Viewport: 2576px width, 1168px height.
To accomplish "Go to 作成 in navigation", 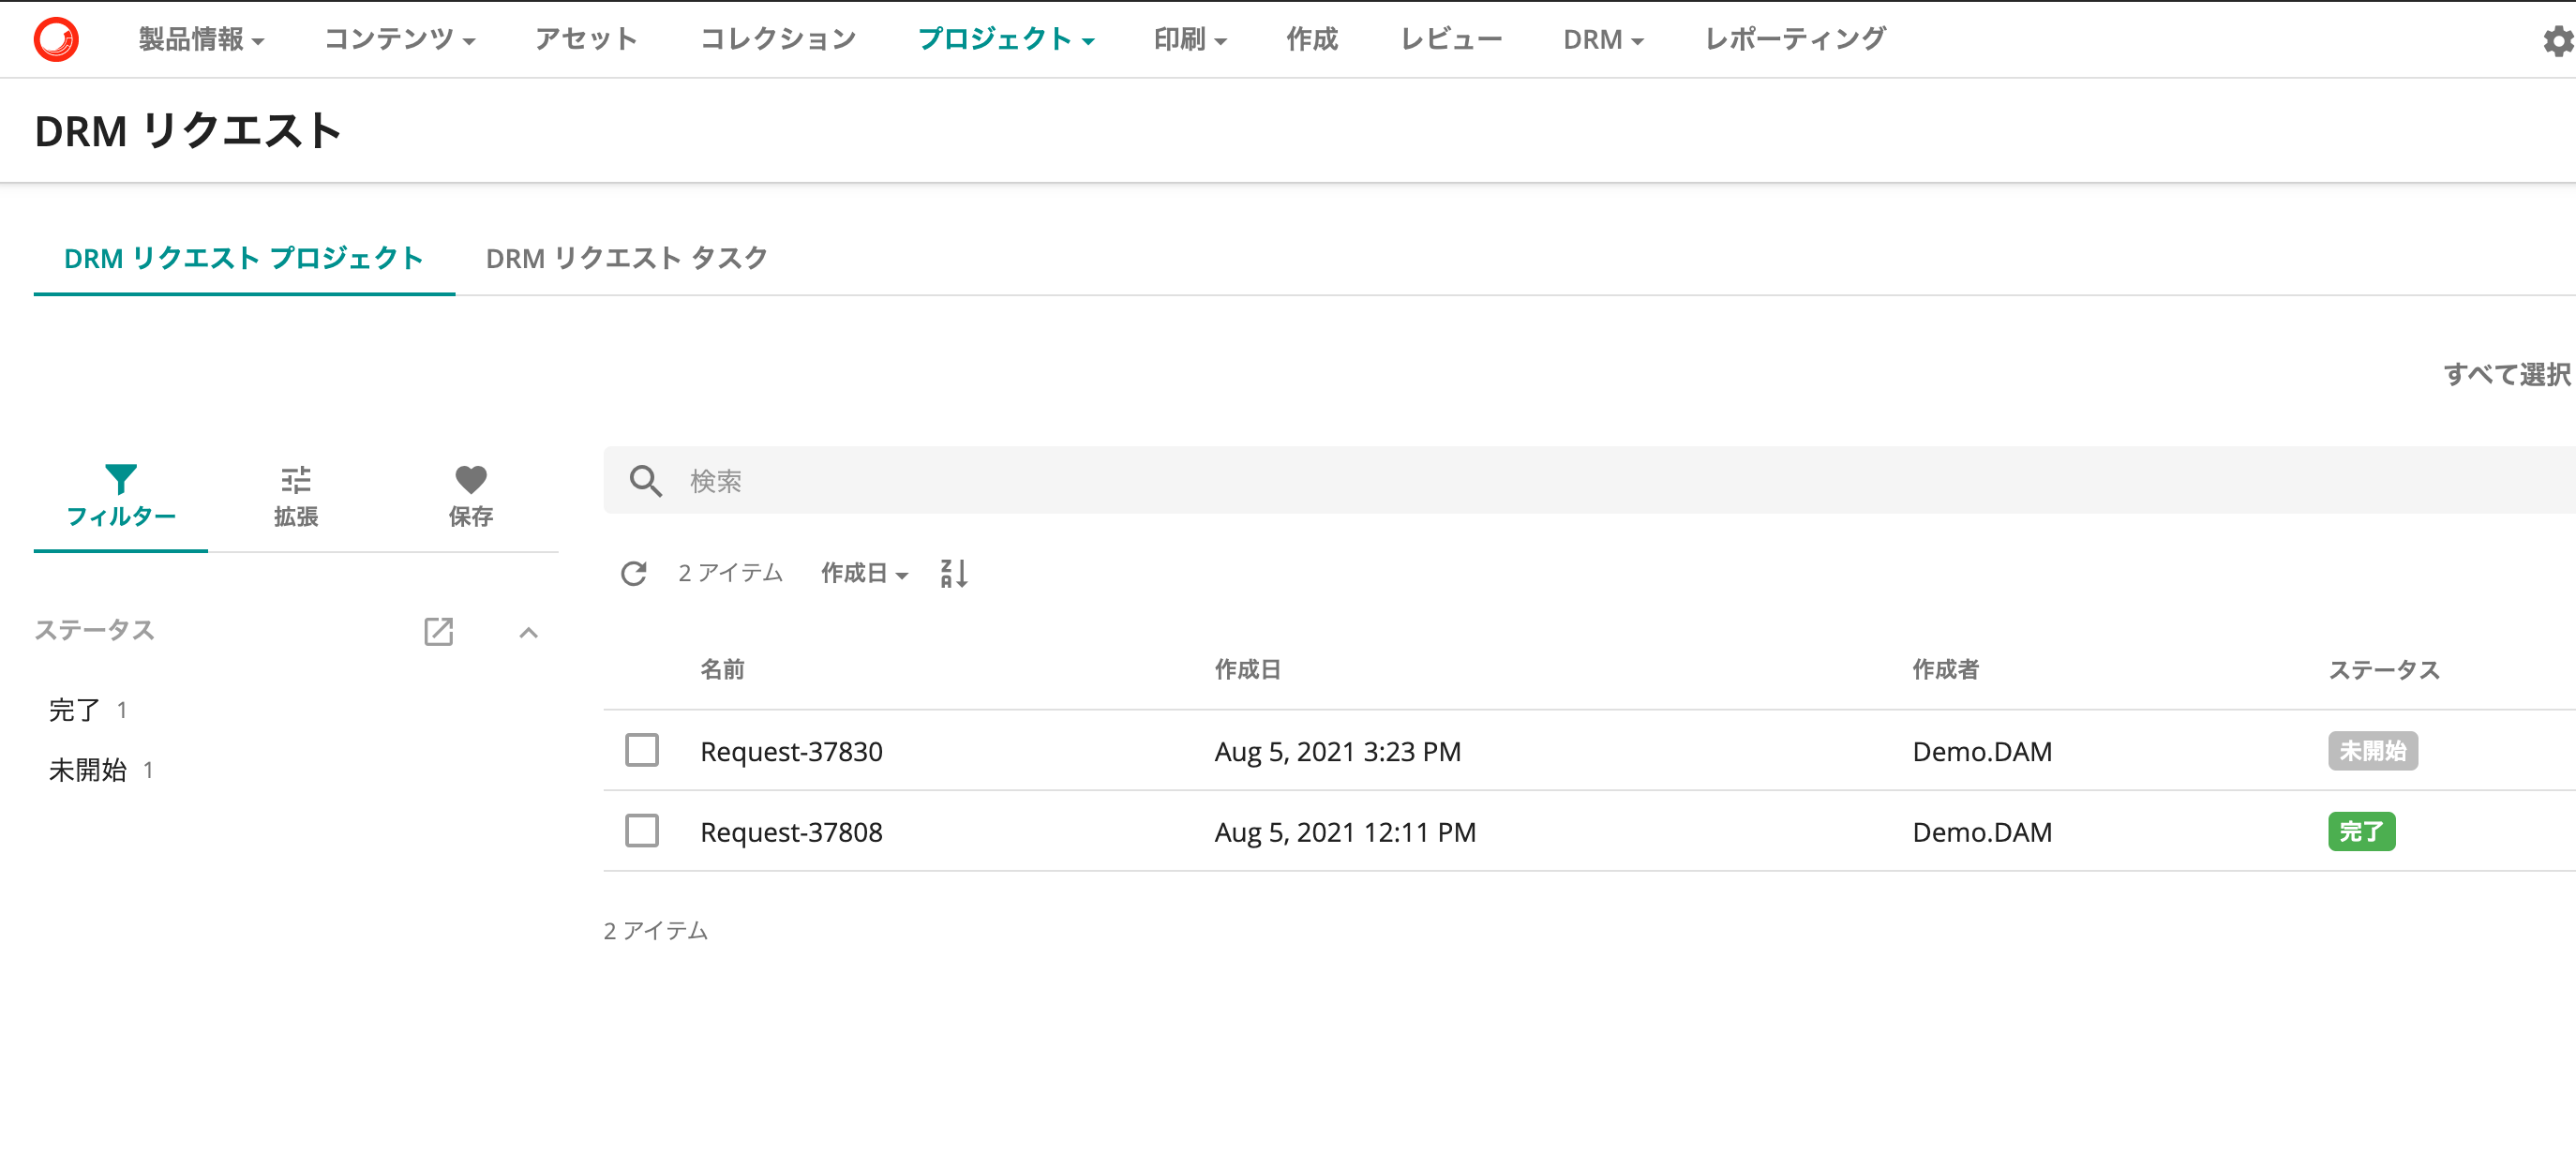I will tap(1312, 39).
